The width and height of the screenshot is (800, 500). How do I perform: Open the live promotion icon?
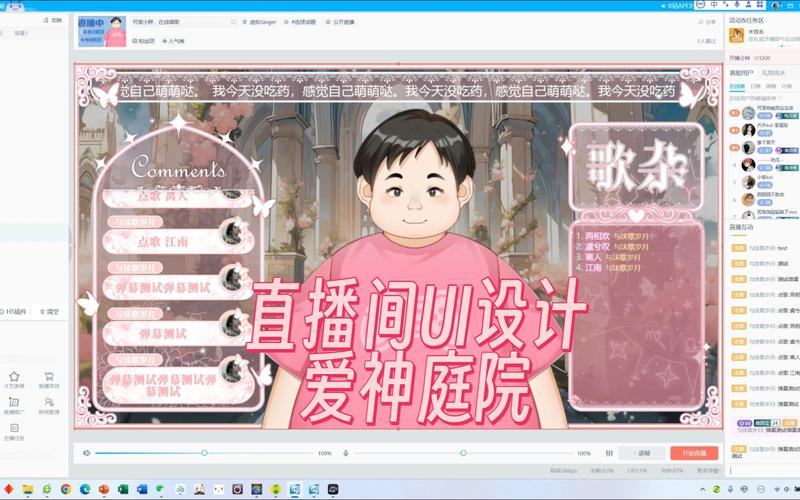pos(14,403)
